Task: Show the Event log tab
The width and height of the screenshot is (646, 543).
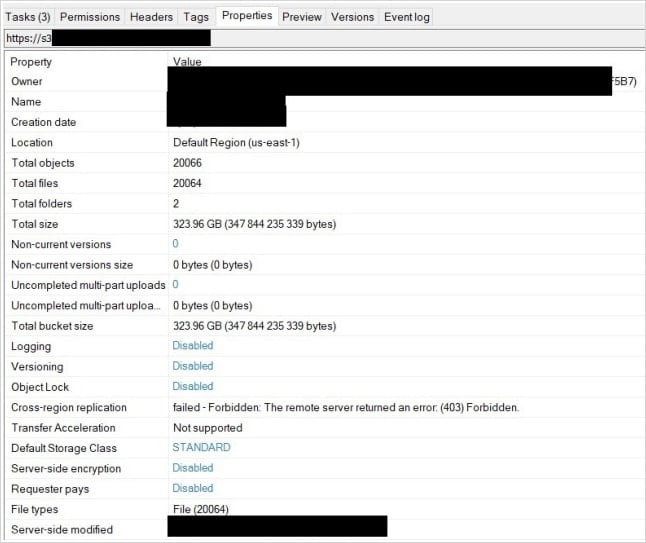Action: tap(407, 17)
